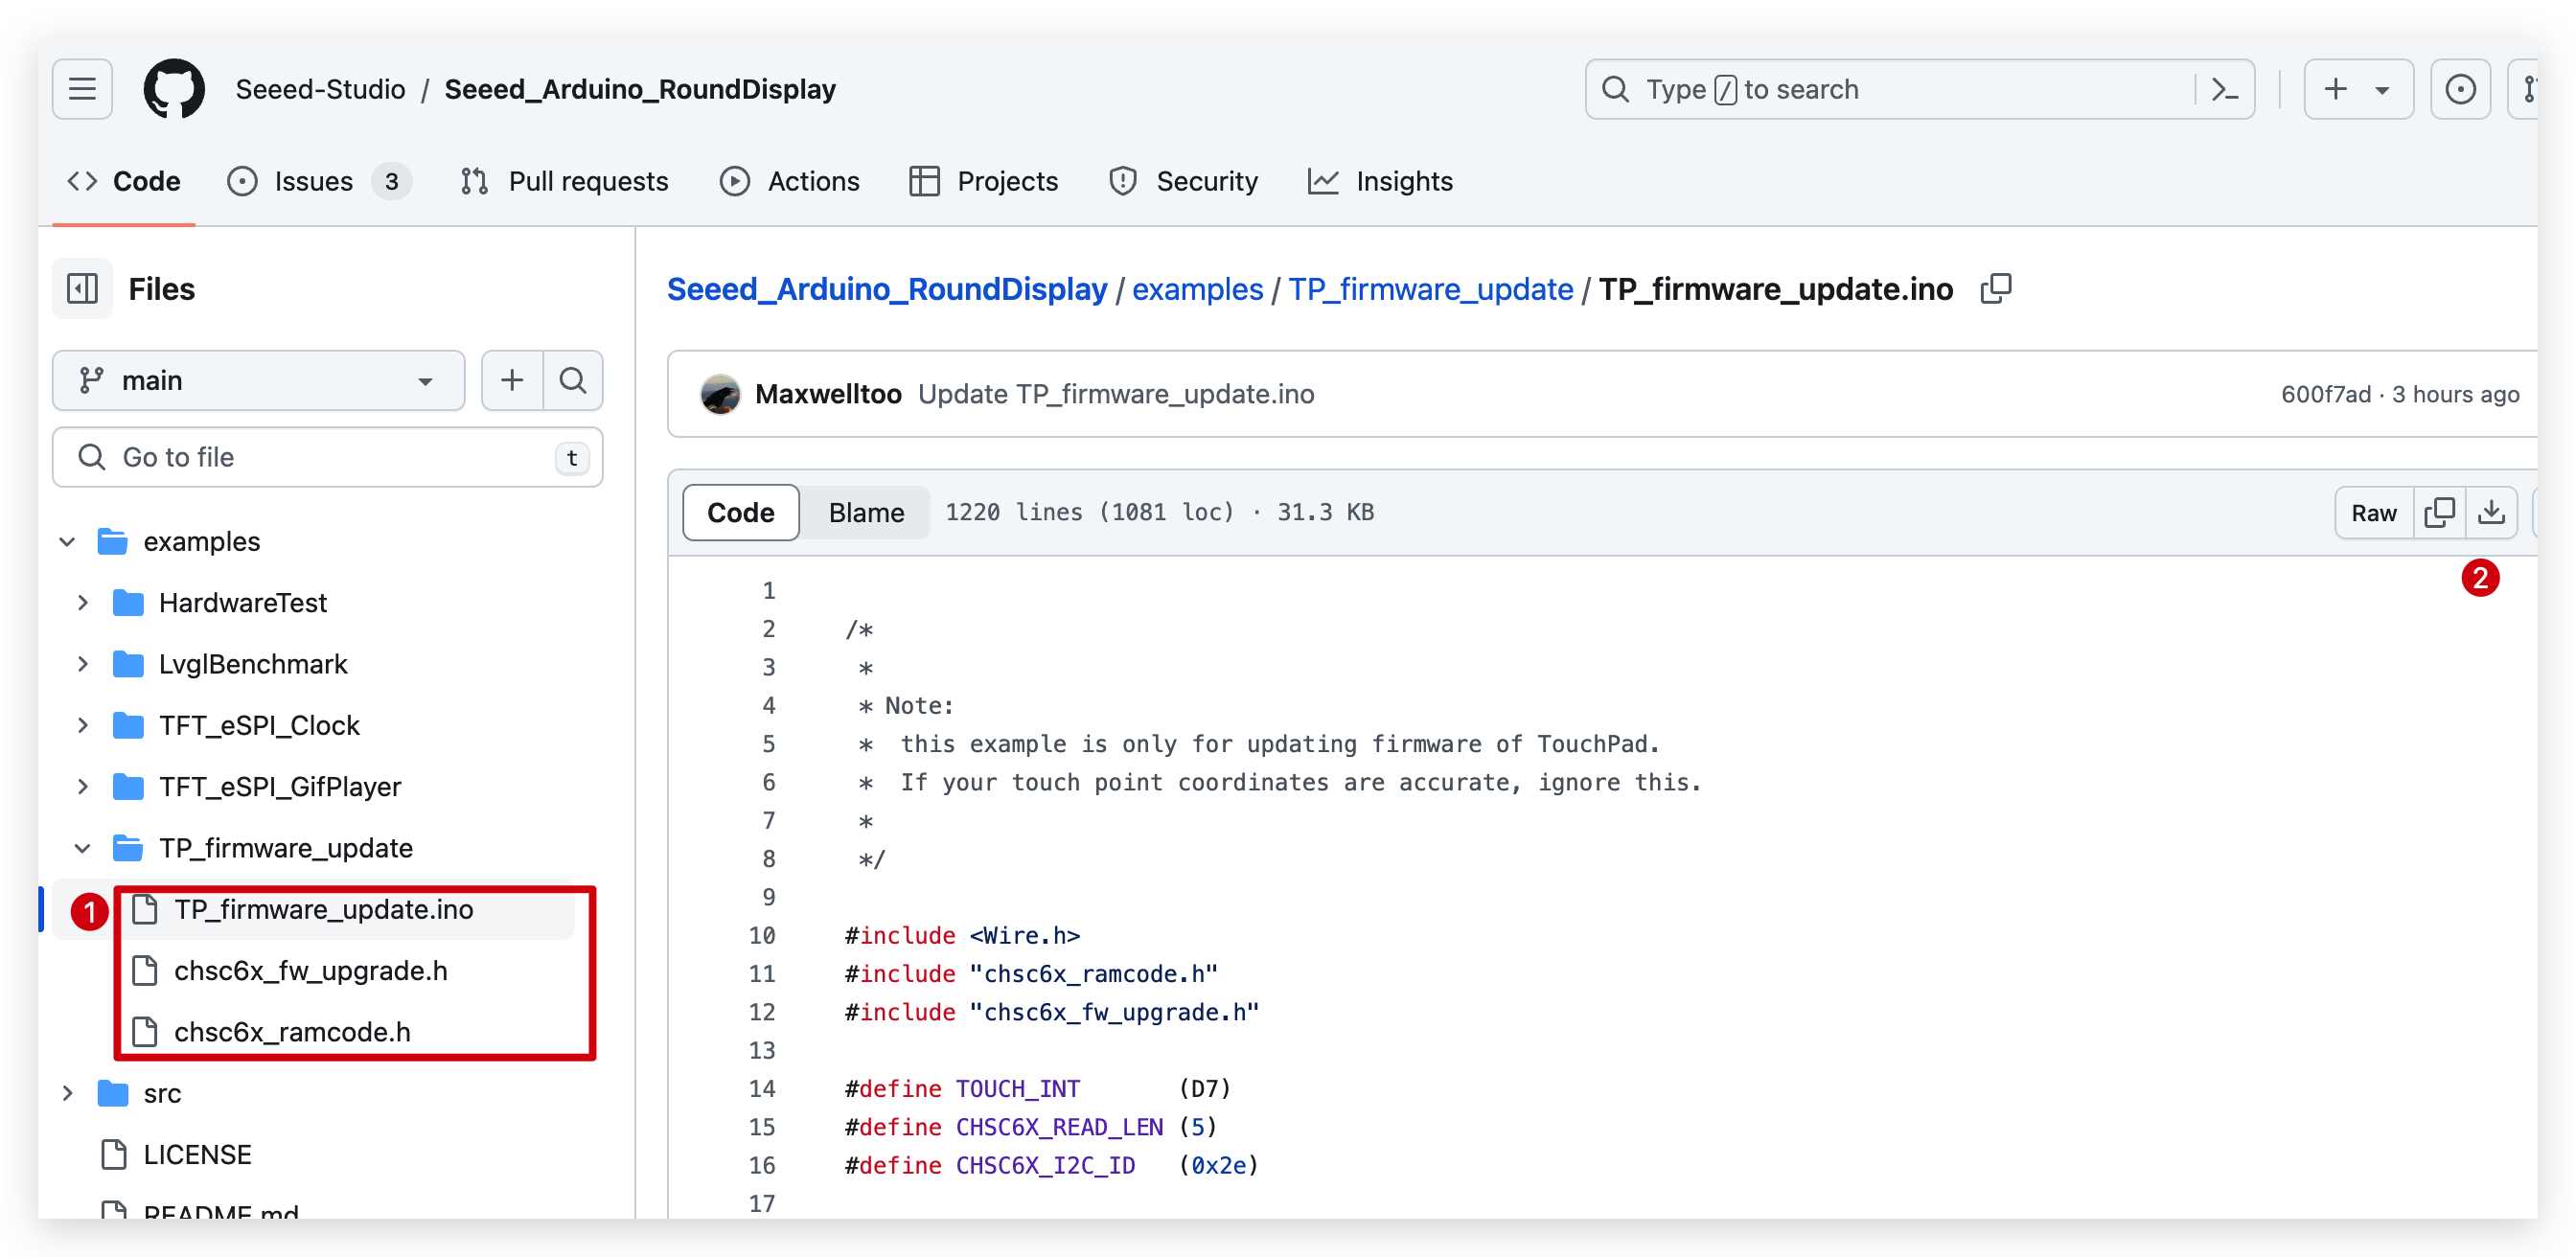Collapse the TP_firmware_update folder
Screen dimensions: 2576x1257
[83, 848]
